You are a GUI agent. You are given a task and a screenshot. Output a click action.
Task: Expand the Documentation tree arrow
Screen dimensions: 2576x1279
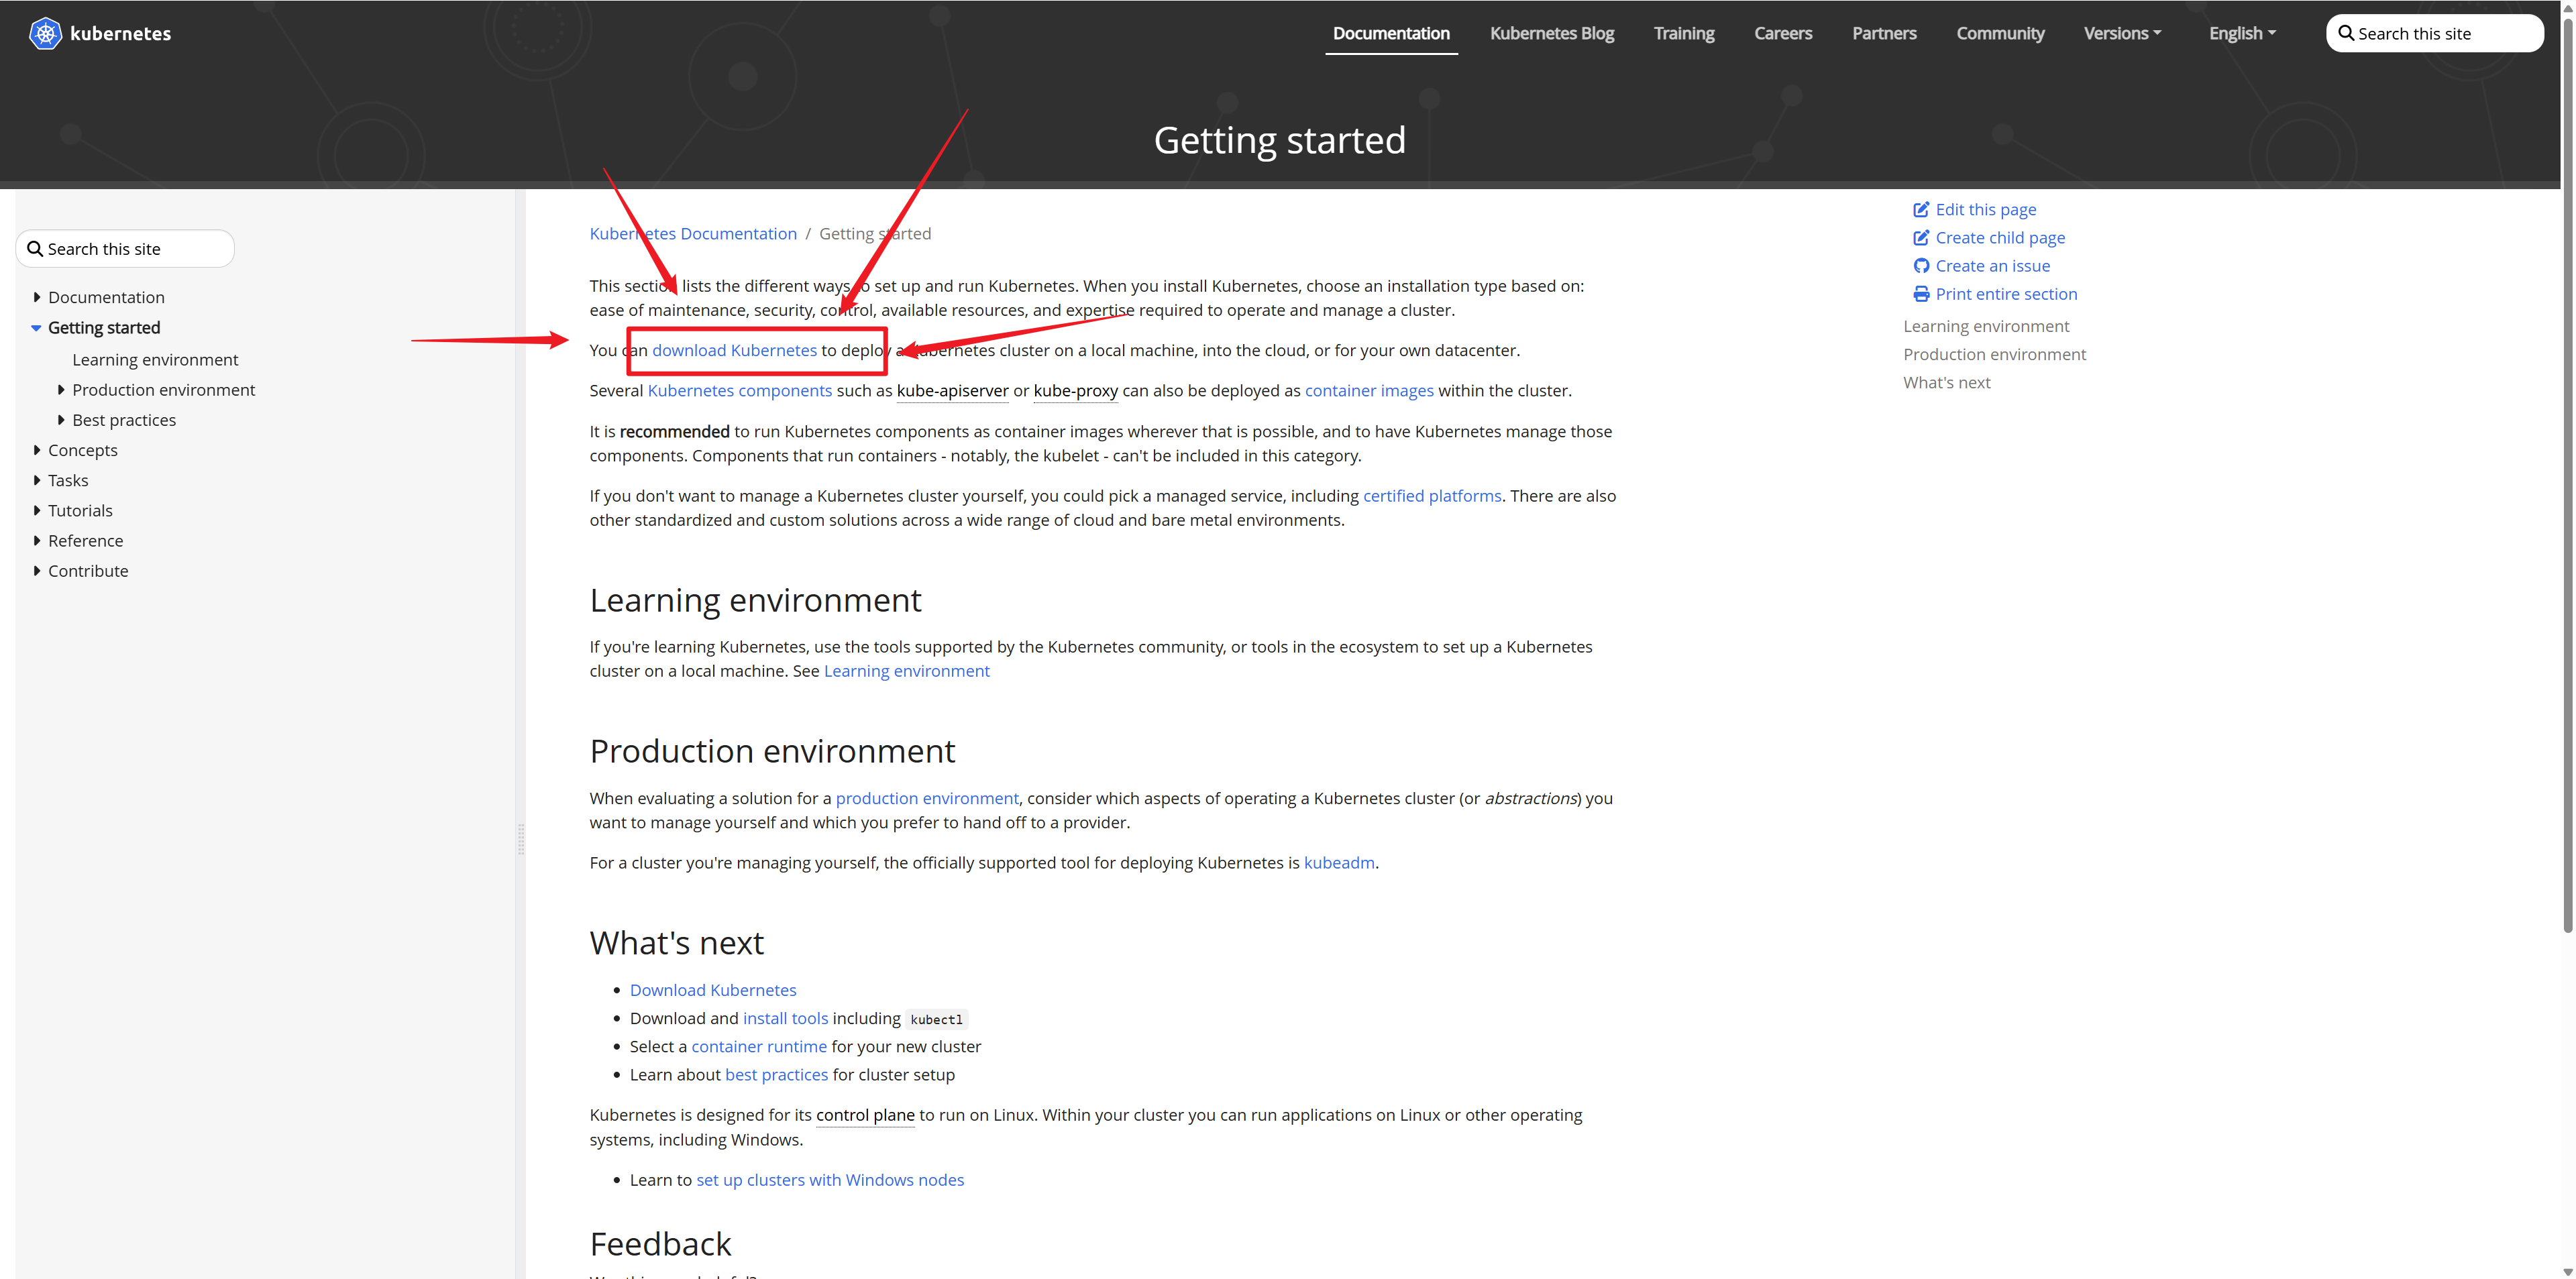point(37,297)
